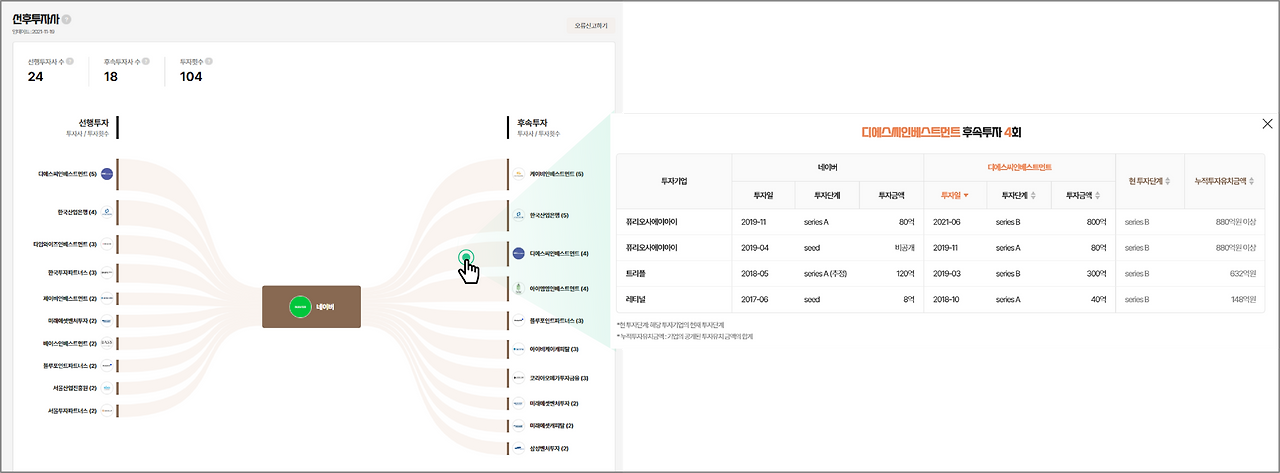Click 아이엠엠인베스트먼트 (4) logo icon
1280x473 pixels.
click(x=518, y=288)
